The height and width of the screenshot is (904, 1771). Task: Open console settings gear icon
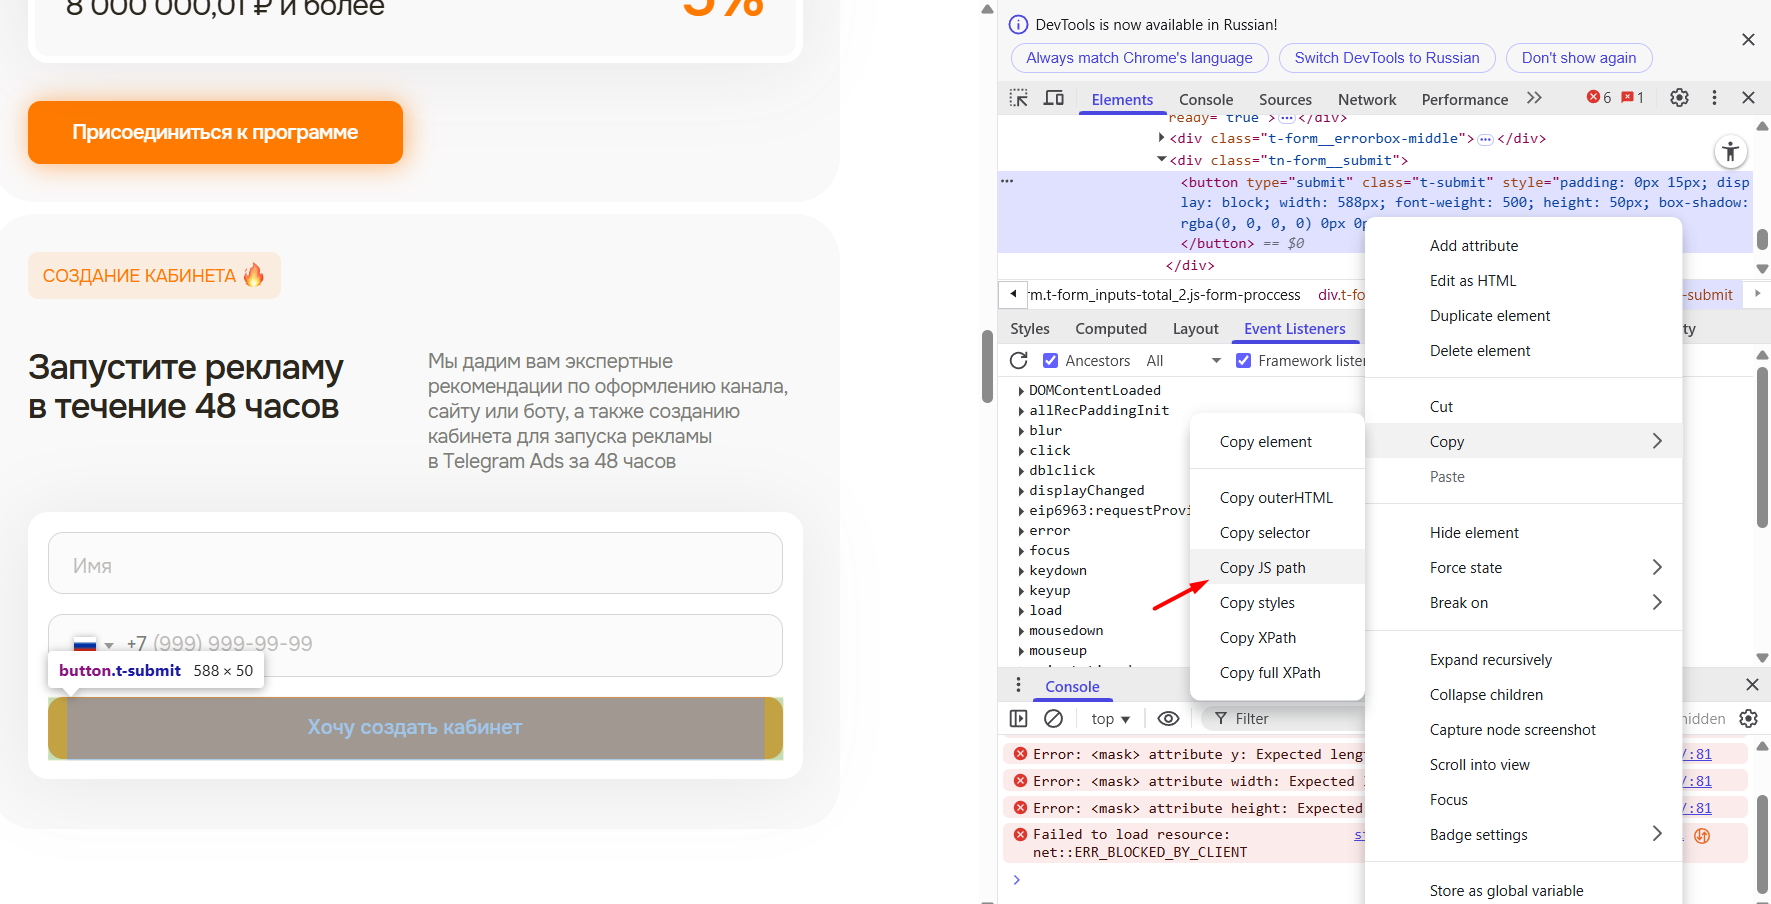[x=1748, y=718]
